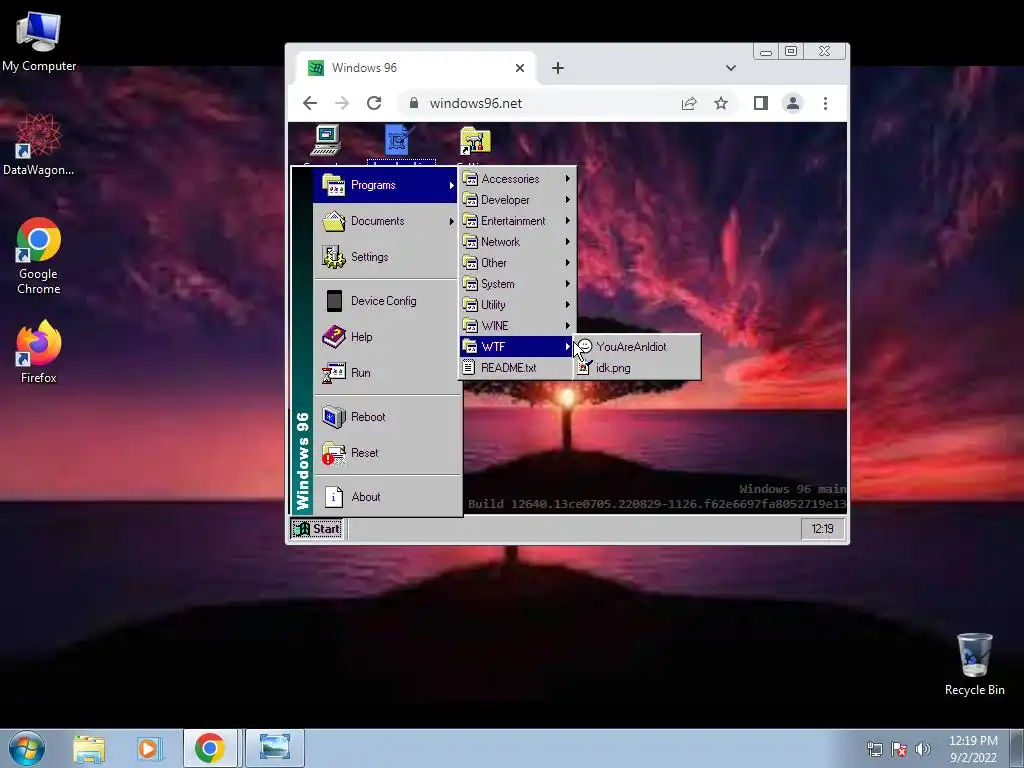Open the System programs folder
1024x768 pixels.
516,284
